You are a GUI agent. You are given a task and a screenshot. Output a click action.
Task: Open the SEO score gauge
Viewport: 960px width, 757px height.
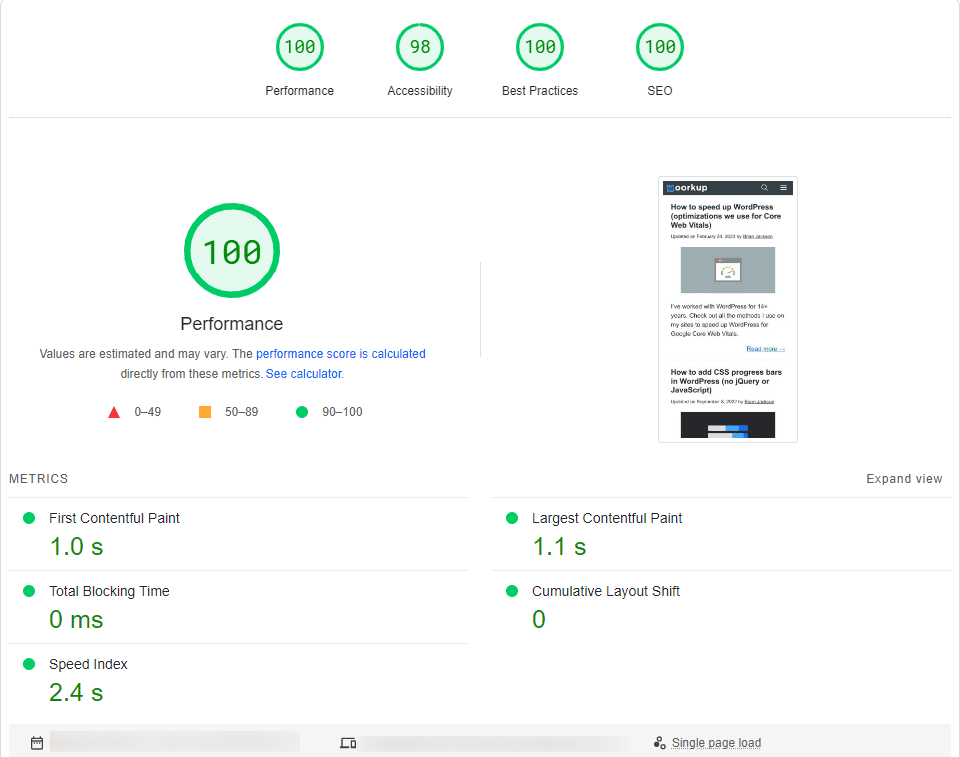tap(660, 47)
